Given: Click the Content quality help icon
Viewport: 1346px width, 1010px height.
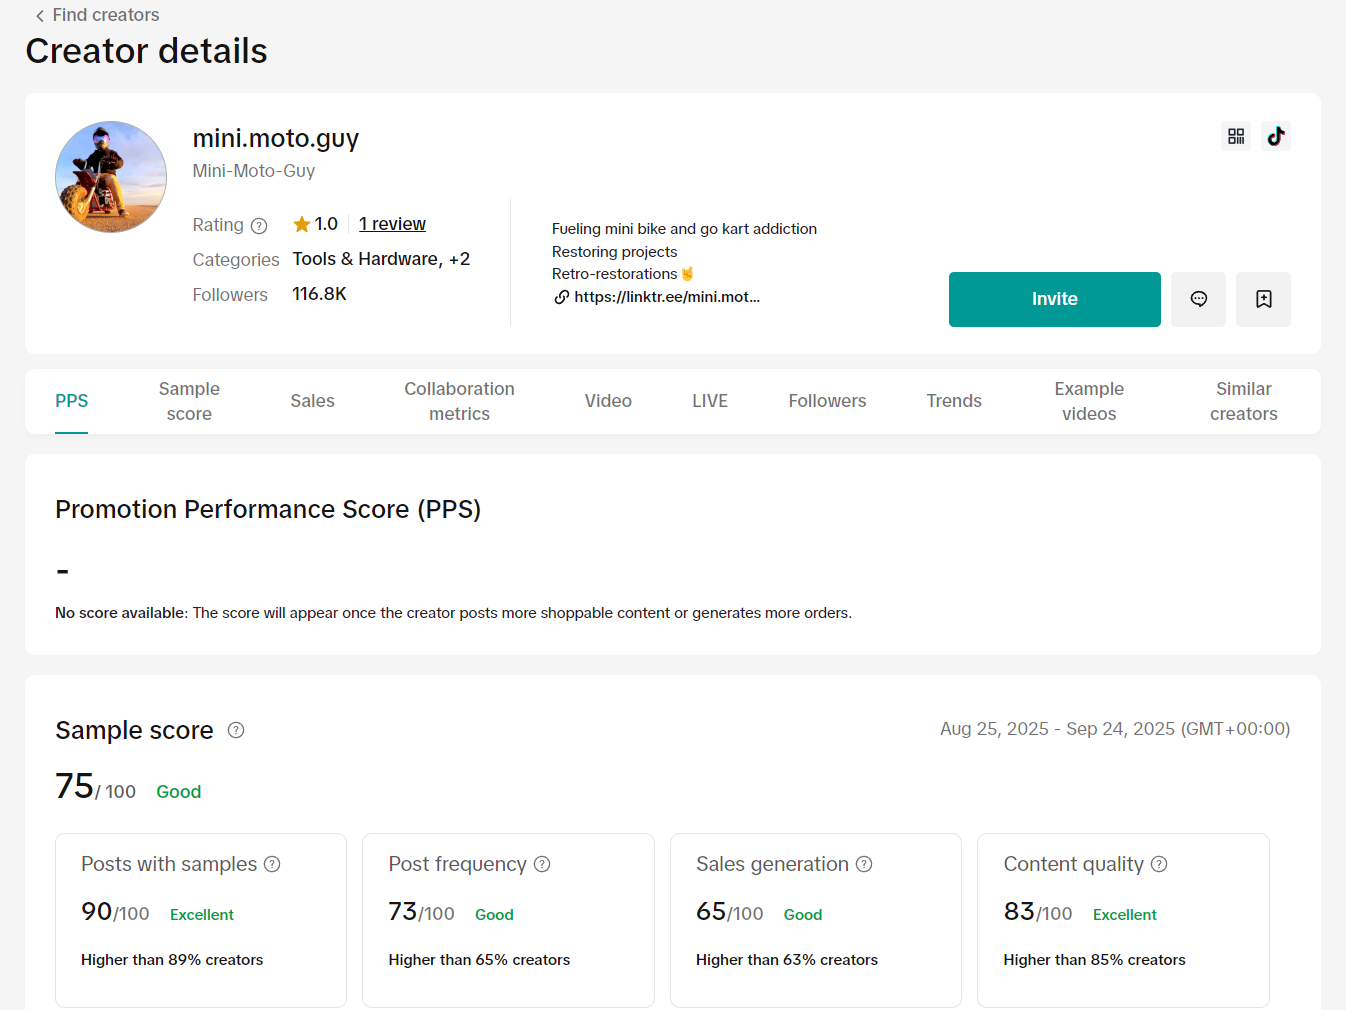Looking at the screenshot, I should pyautogui.click(x=1159, y=864).
